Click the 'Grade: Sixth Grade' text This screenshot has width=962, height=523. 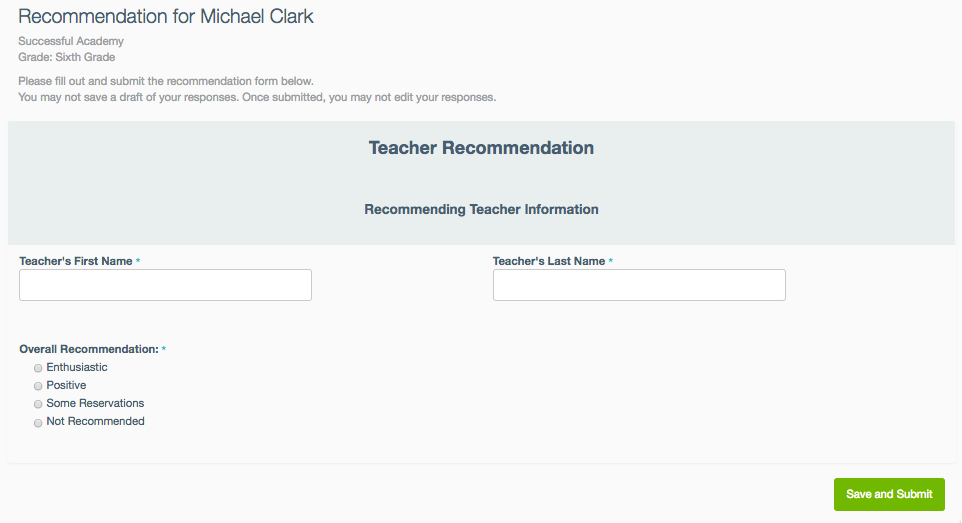pyautogui.click(x=66, y=57)
